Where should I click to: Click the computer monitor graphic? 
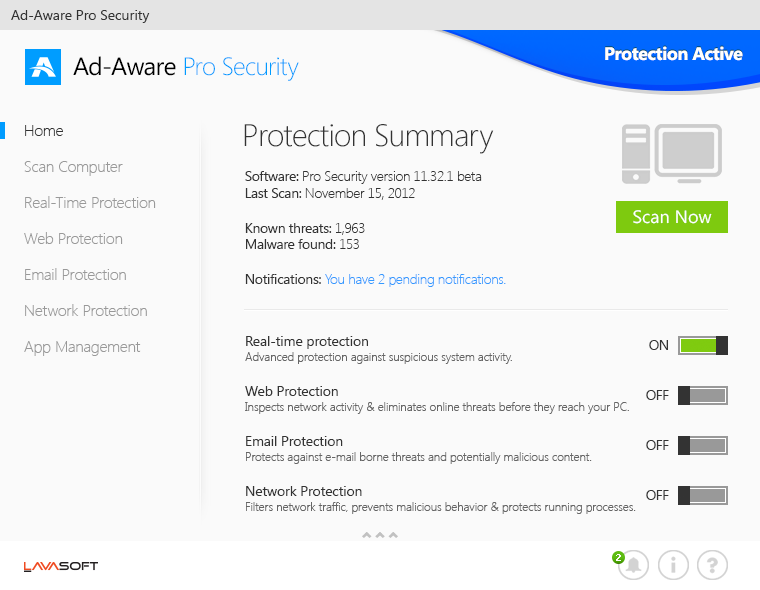[672, 154]
